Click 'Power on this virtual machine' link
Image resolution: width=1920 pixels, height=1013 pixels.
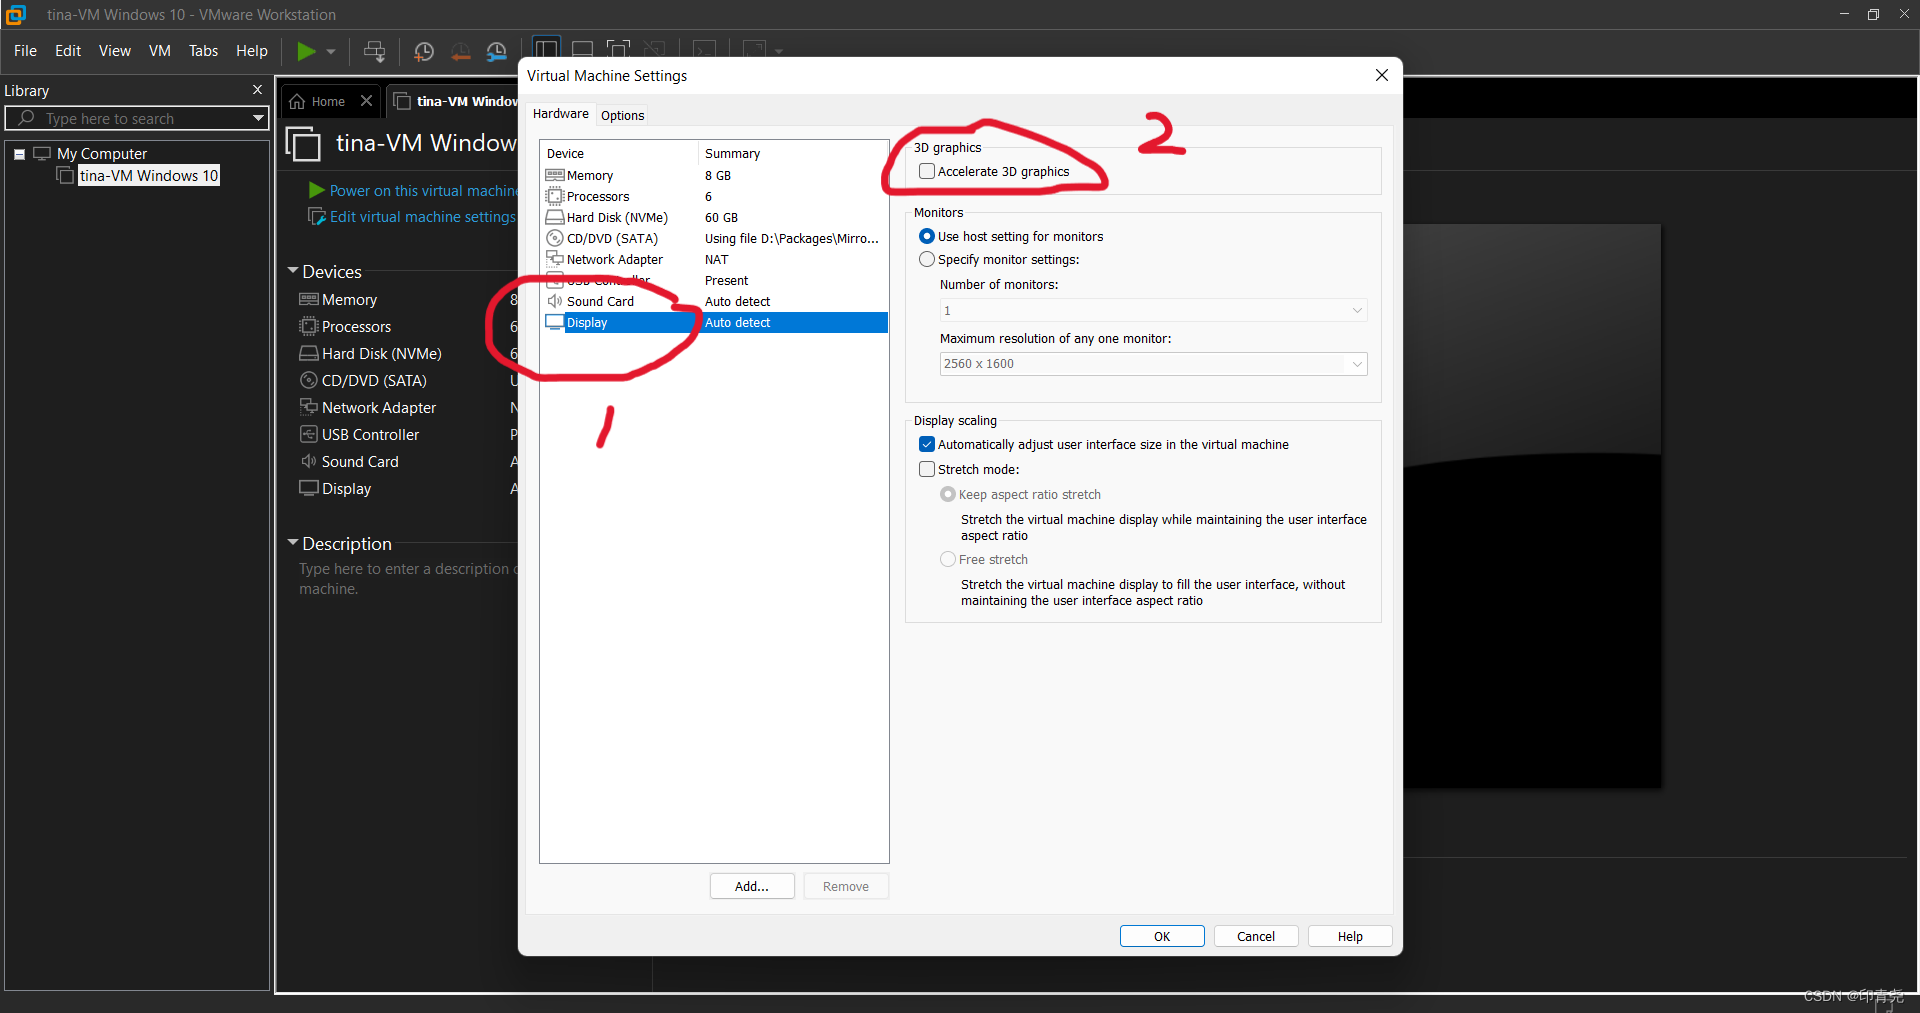coord(424,191)
